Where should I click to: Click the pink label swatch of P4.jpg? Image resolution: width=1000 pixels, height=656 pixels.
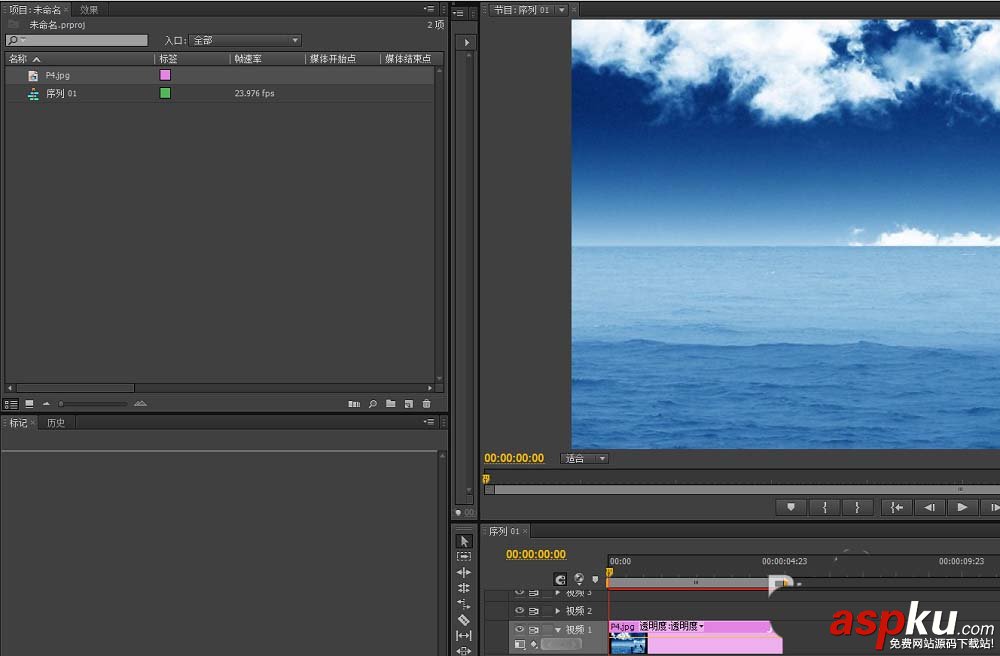coord(165,75)
